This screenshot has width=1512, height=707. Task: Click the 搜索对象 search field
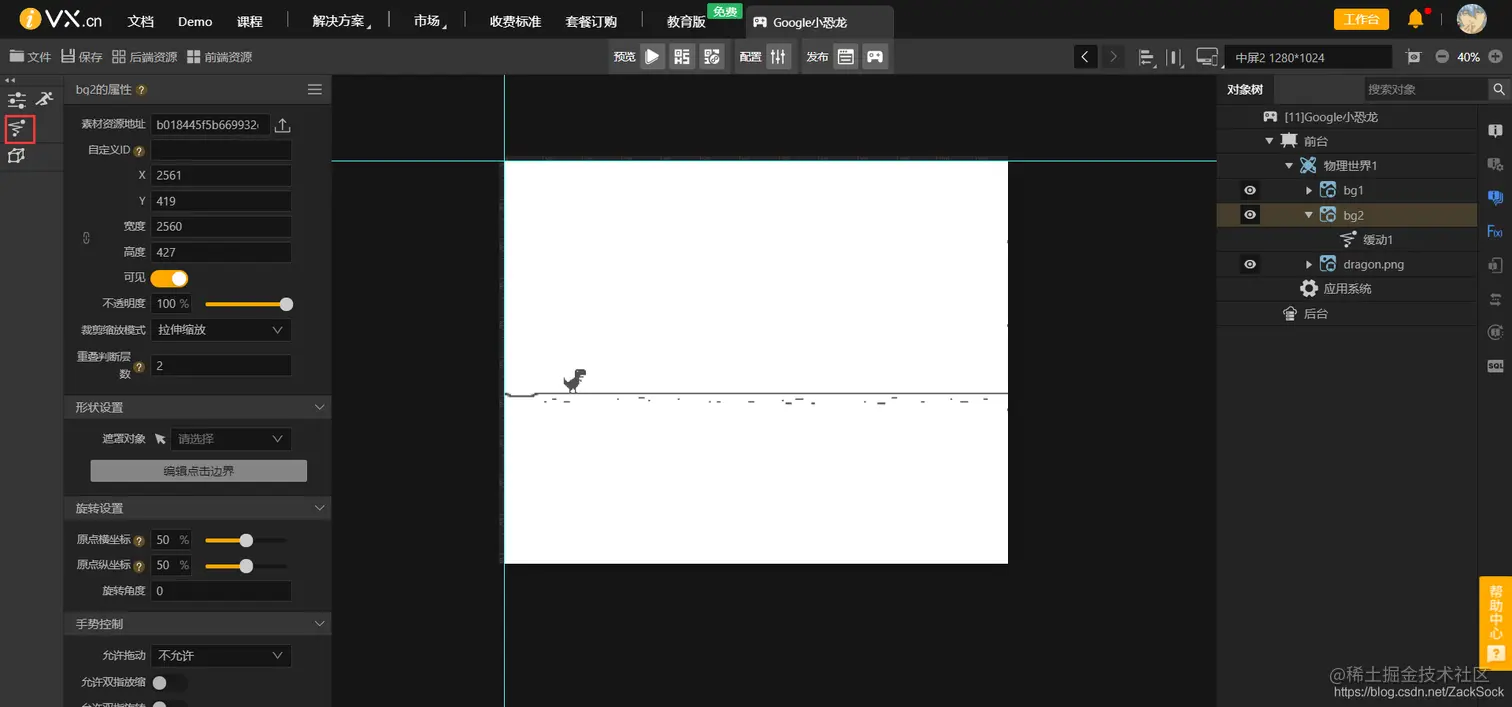1424,89
